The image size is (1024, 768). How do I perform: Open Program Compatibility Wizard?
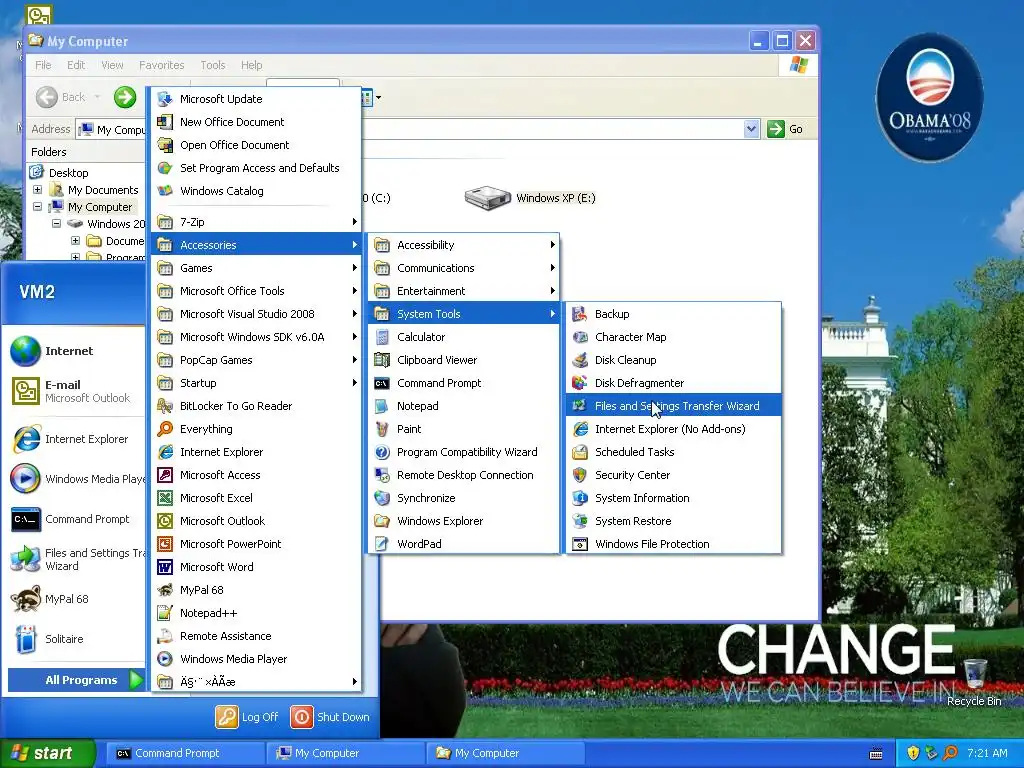coord(464,452)
